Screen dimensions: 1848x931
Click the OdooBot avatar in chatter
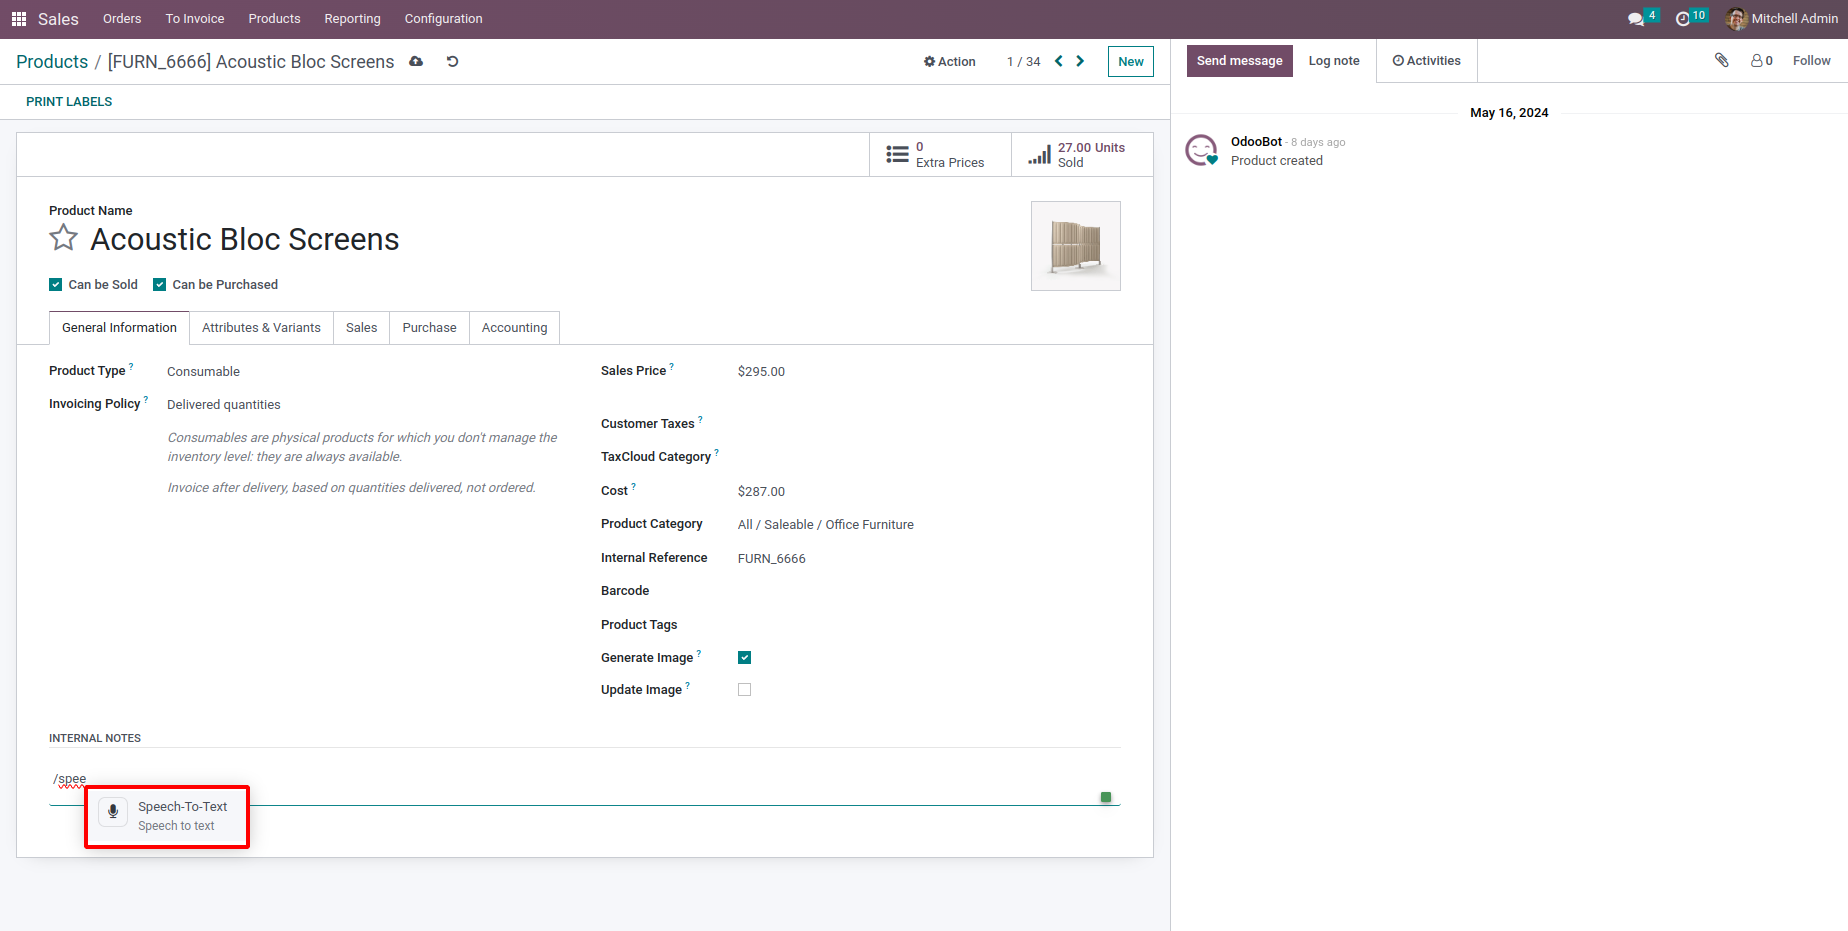pos(1201,150)
